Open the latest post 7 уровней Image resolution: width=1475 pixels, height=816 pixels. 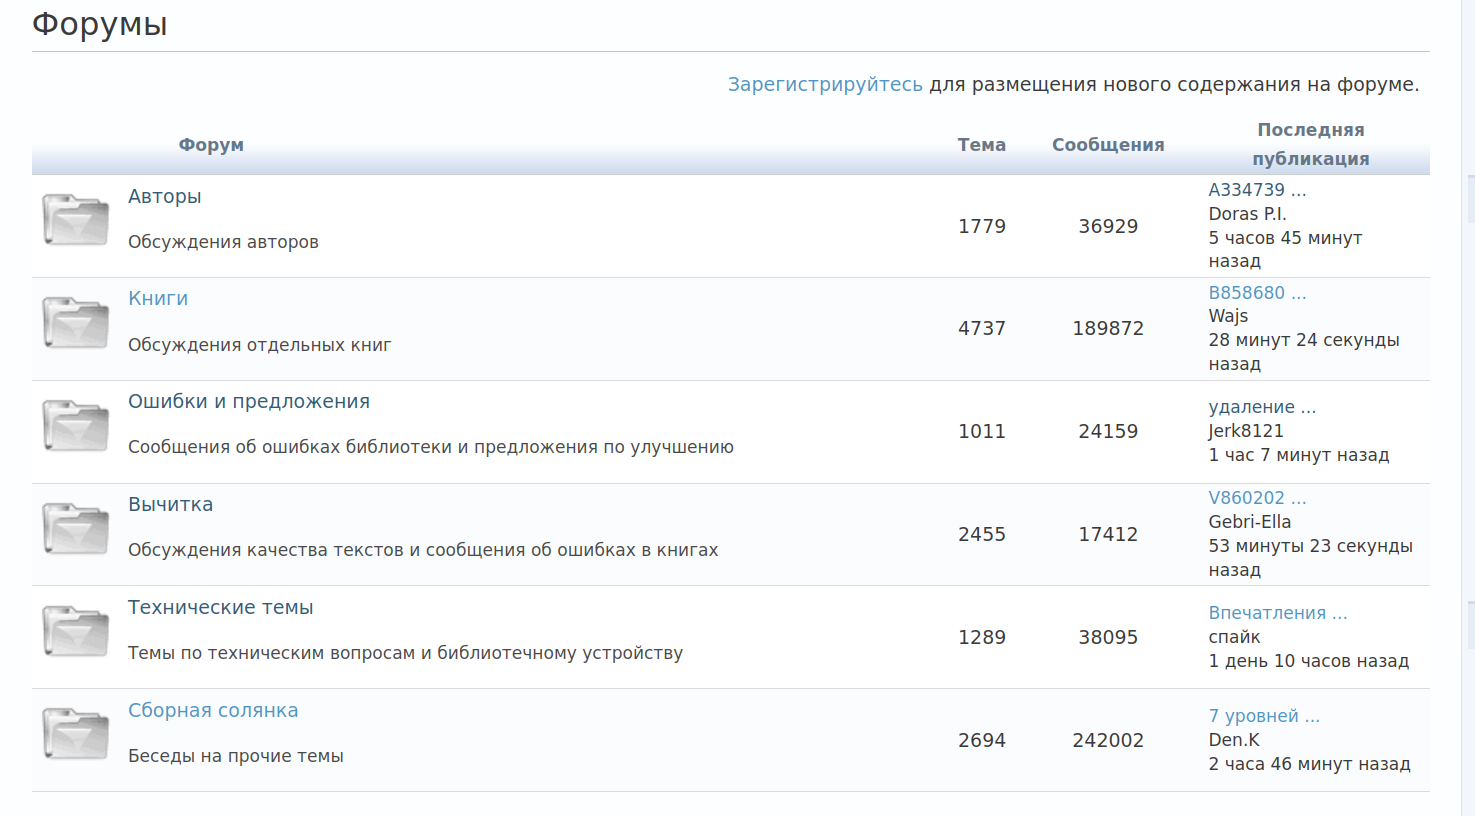pyautogui.click(x=1263, y=716)
